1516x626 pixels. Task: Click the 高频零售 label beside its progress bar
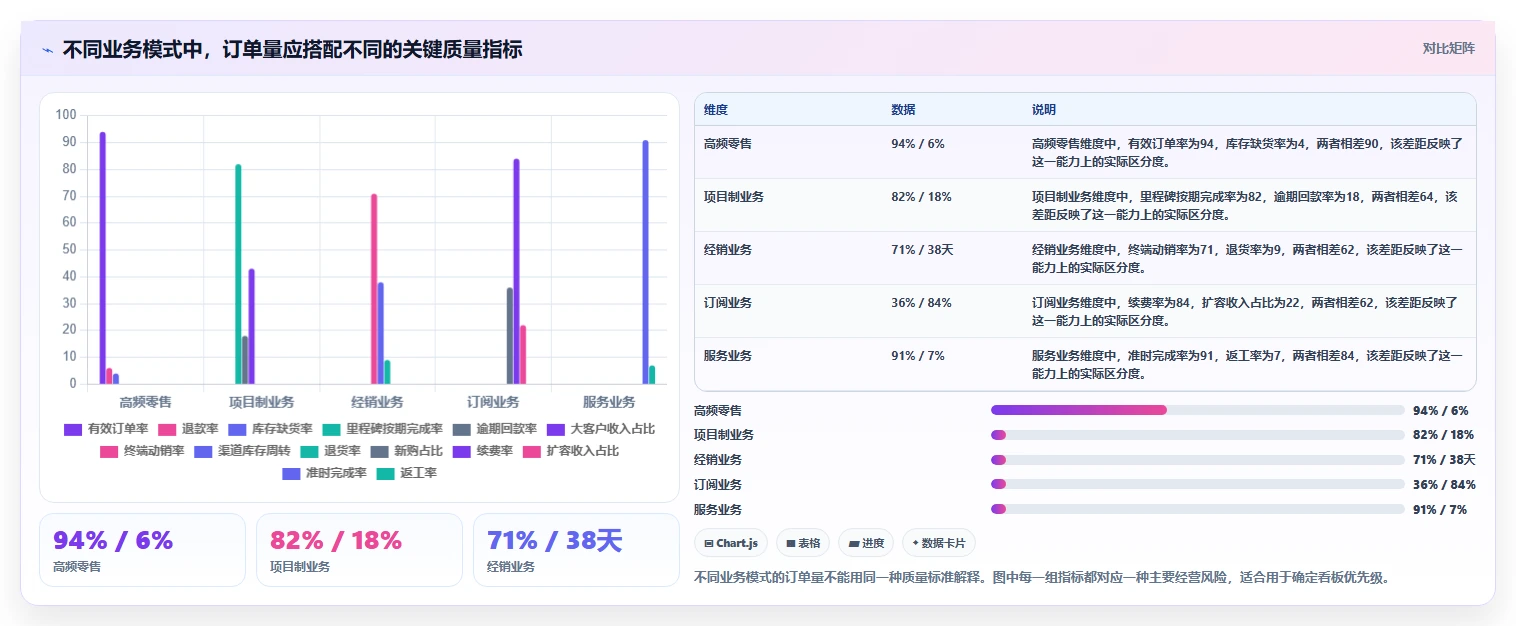click(718, 410)
